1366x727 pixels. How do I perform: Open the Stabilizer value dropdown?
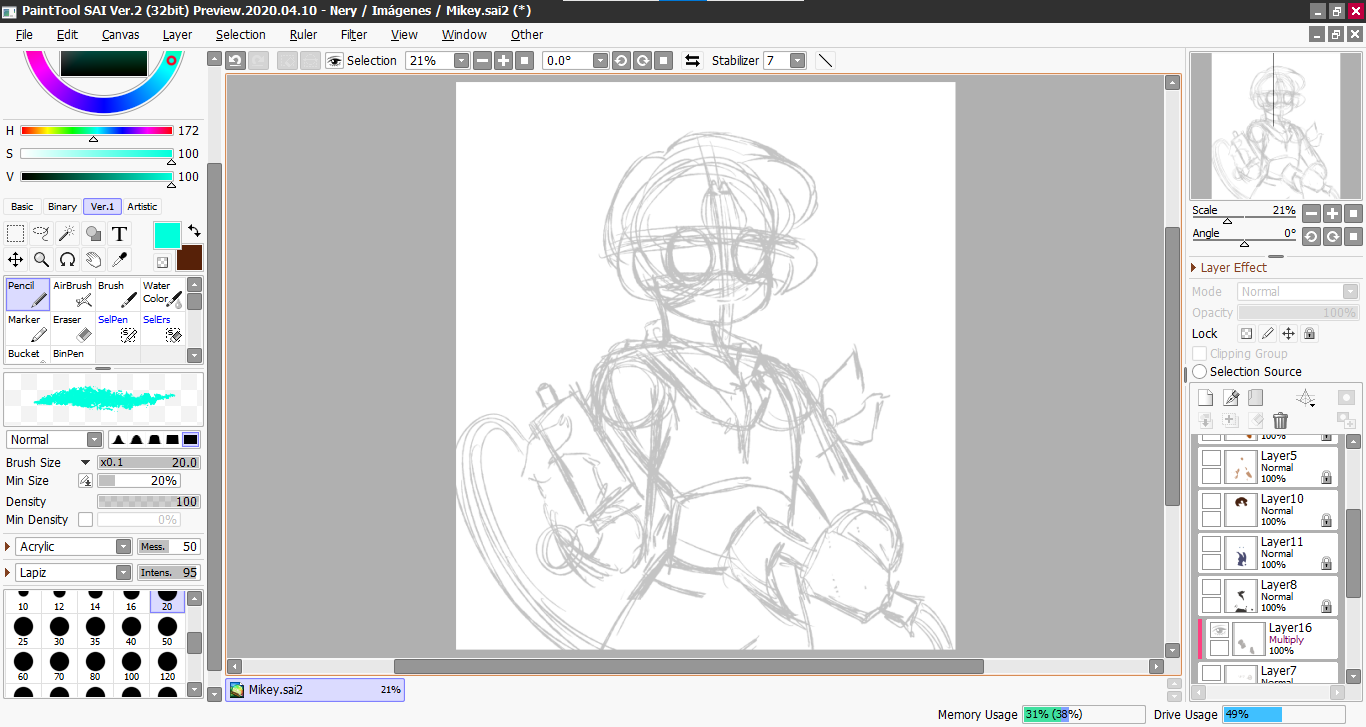click(x=797, y=61)
